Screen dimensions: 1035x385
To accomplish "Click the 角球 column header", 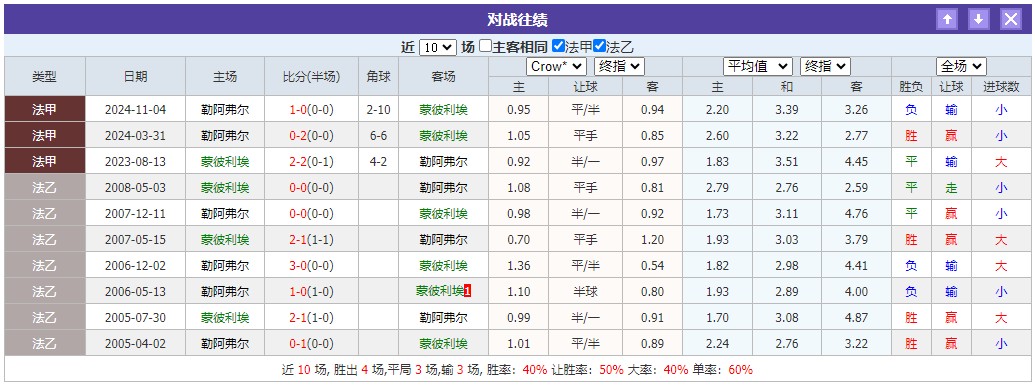I will pyautogui.click(x=379, y=76).
